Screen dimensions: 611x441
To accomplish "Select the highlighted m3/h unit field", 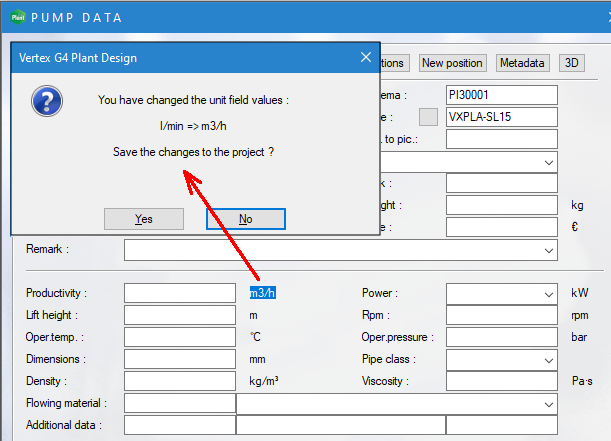I will click(x=263, y=293).
